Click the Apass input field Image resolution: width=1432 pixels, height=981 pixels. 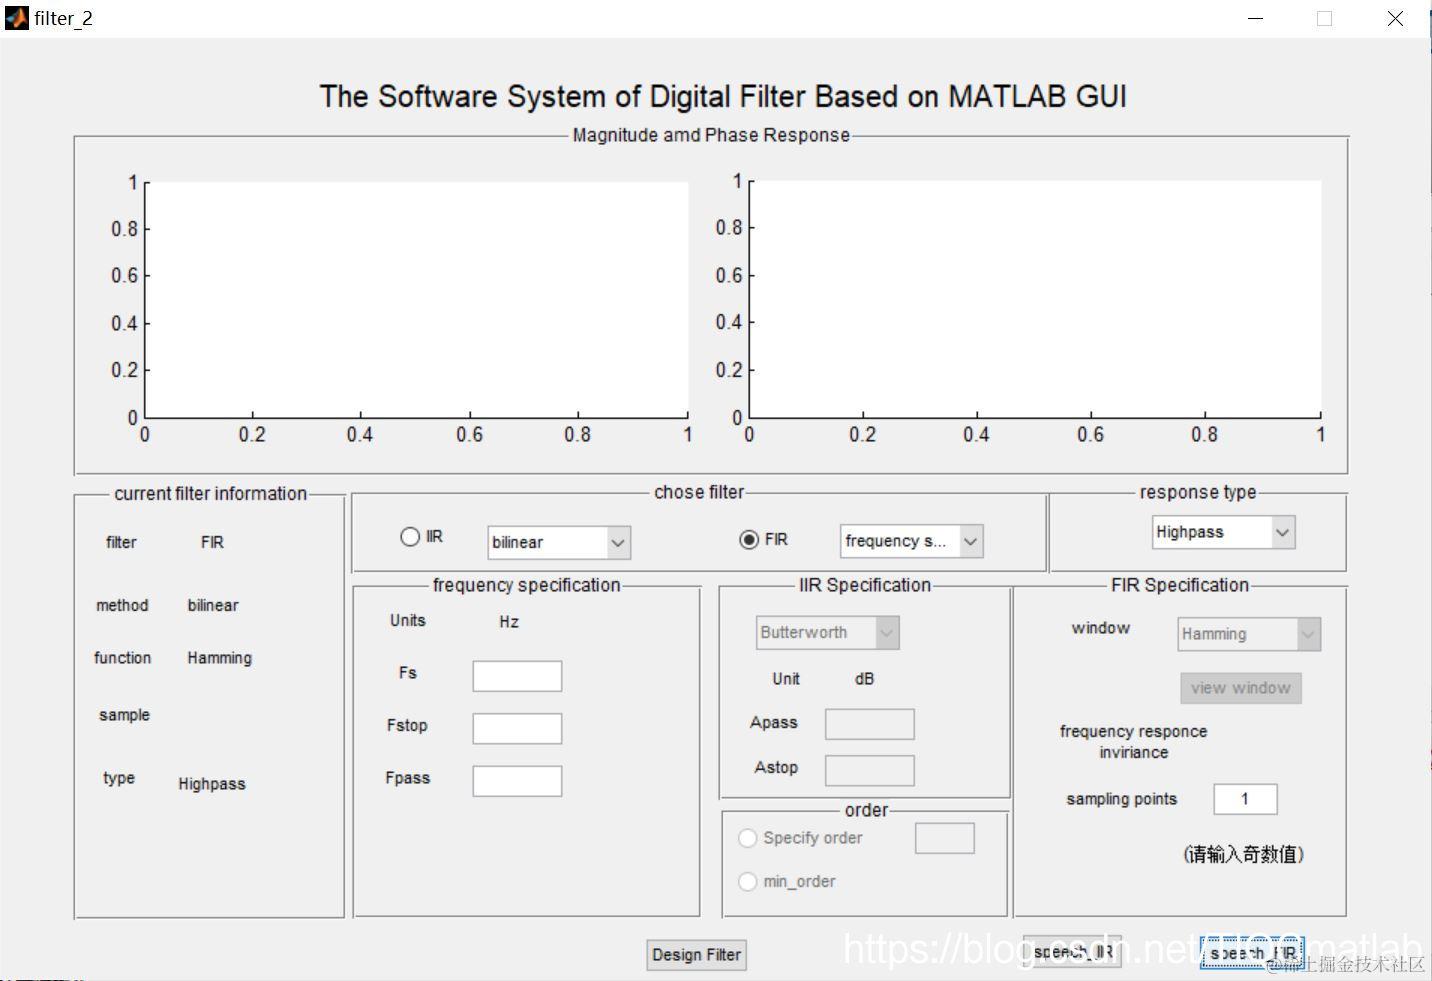click(870, 724)
